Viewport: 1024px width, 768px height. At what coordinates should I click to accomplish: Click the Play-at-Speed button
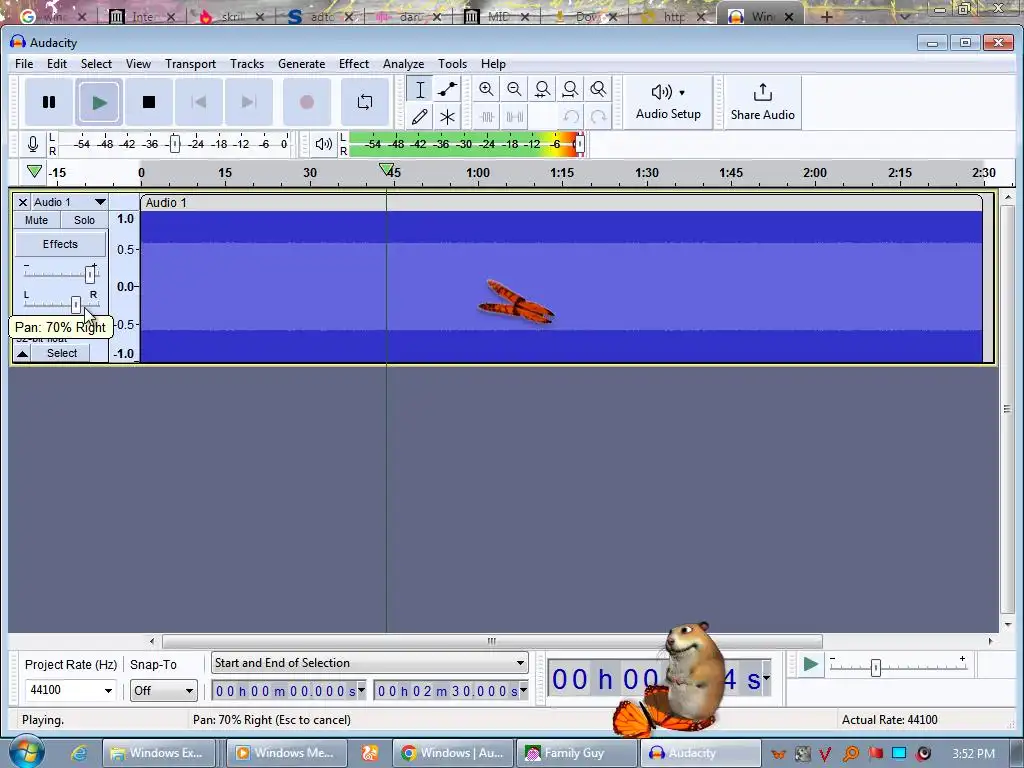coord(810,665)
